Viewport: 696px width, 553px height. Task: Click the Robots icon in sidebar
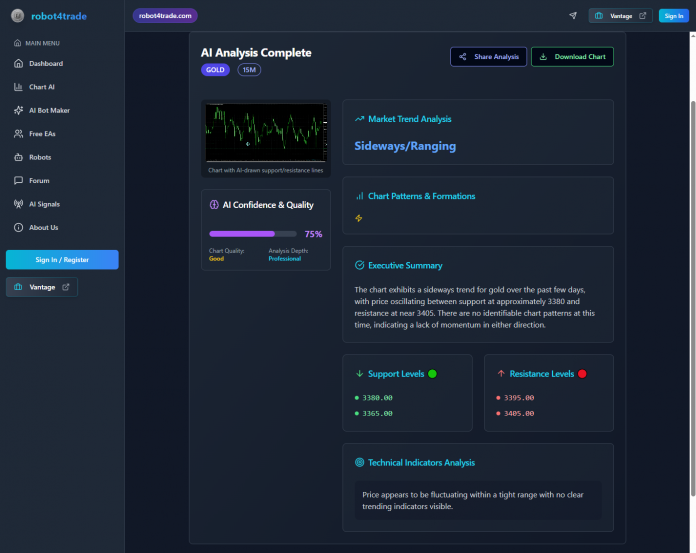[x=19, y=157]
